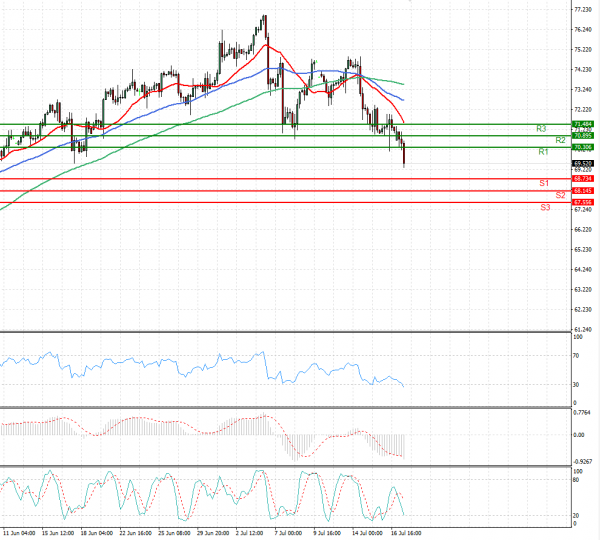
Task: Click the S1 support label
Action: tap(544, 183)
